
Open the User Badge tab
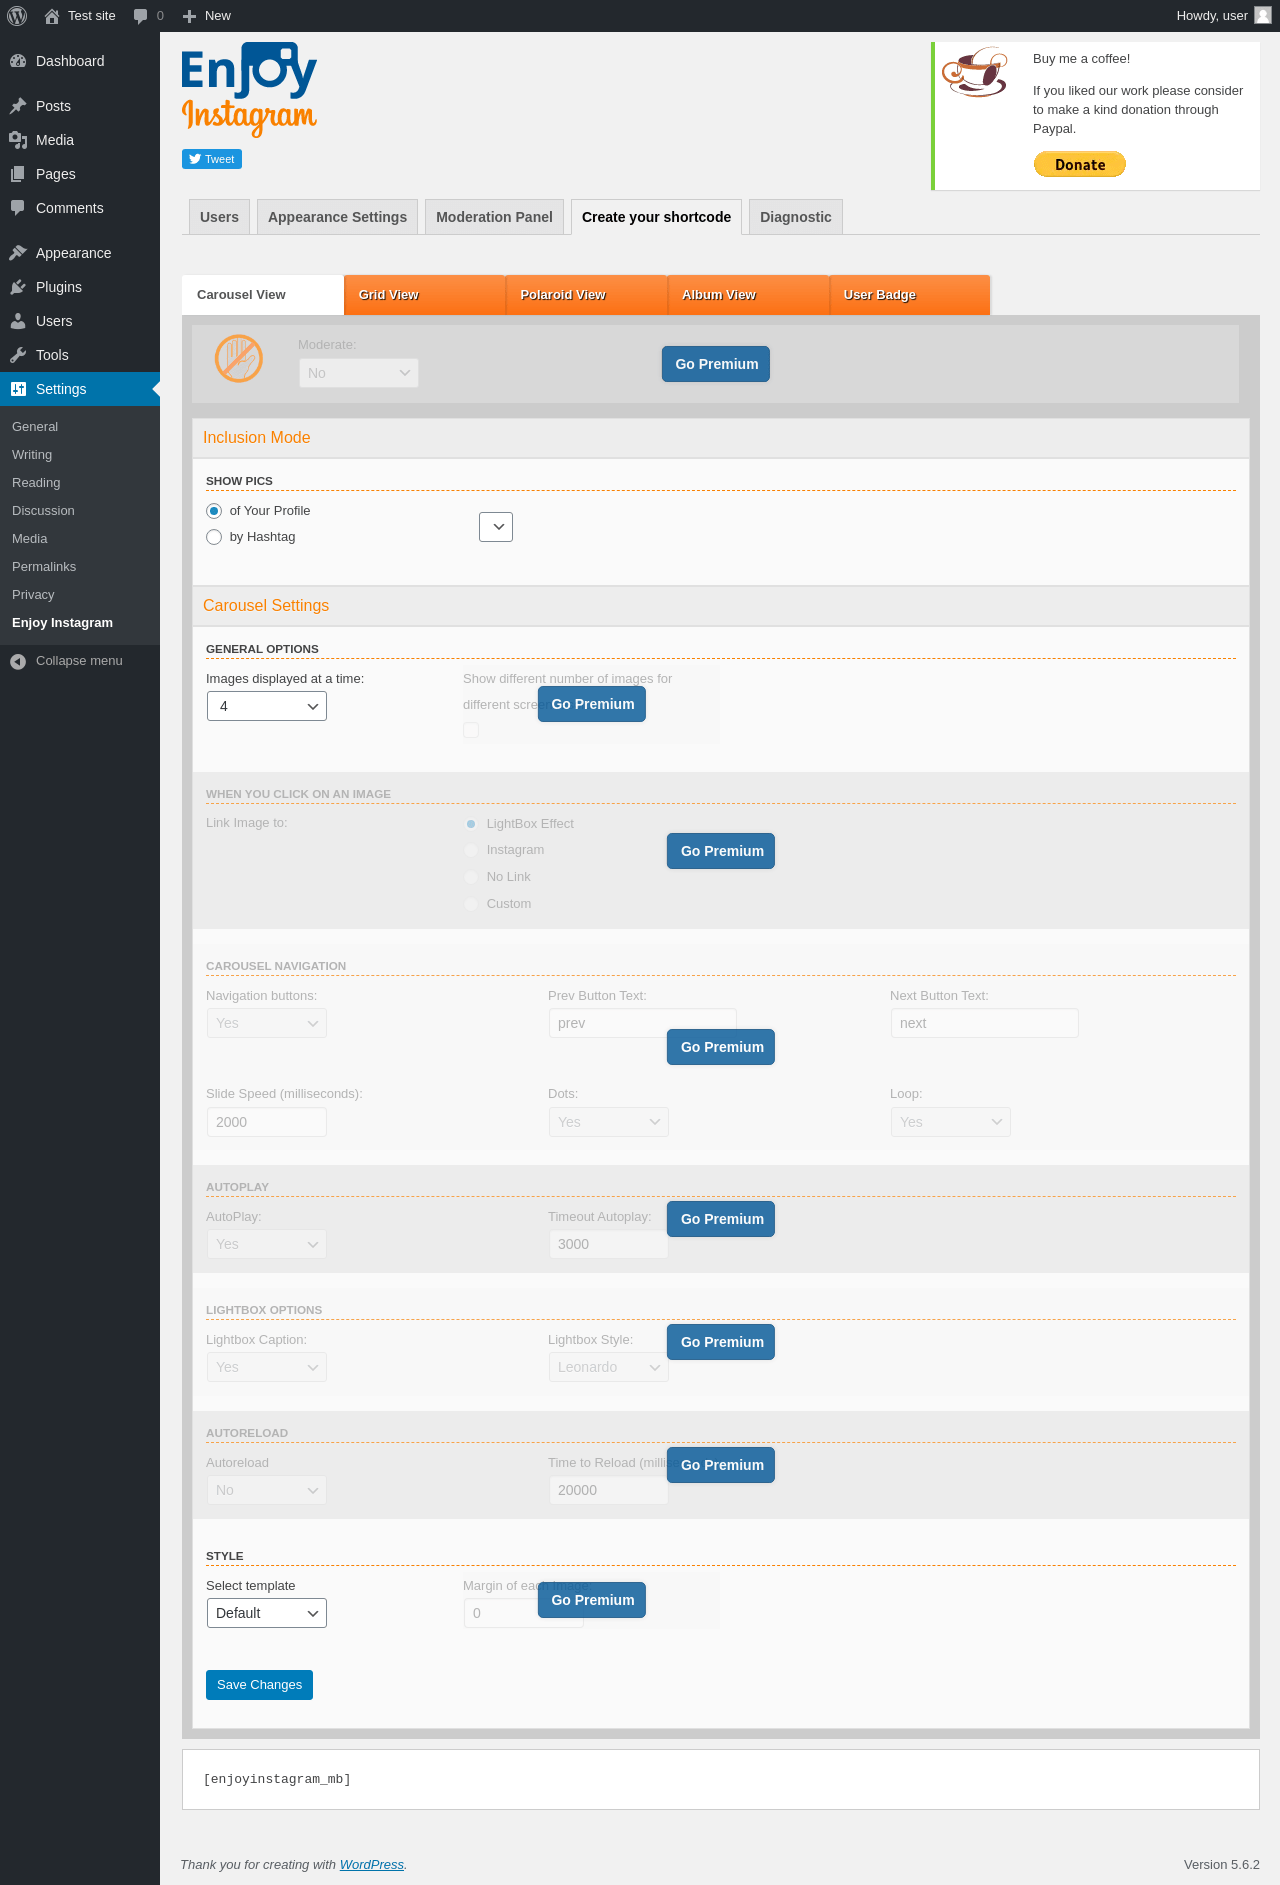[910, 295]
